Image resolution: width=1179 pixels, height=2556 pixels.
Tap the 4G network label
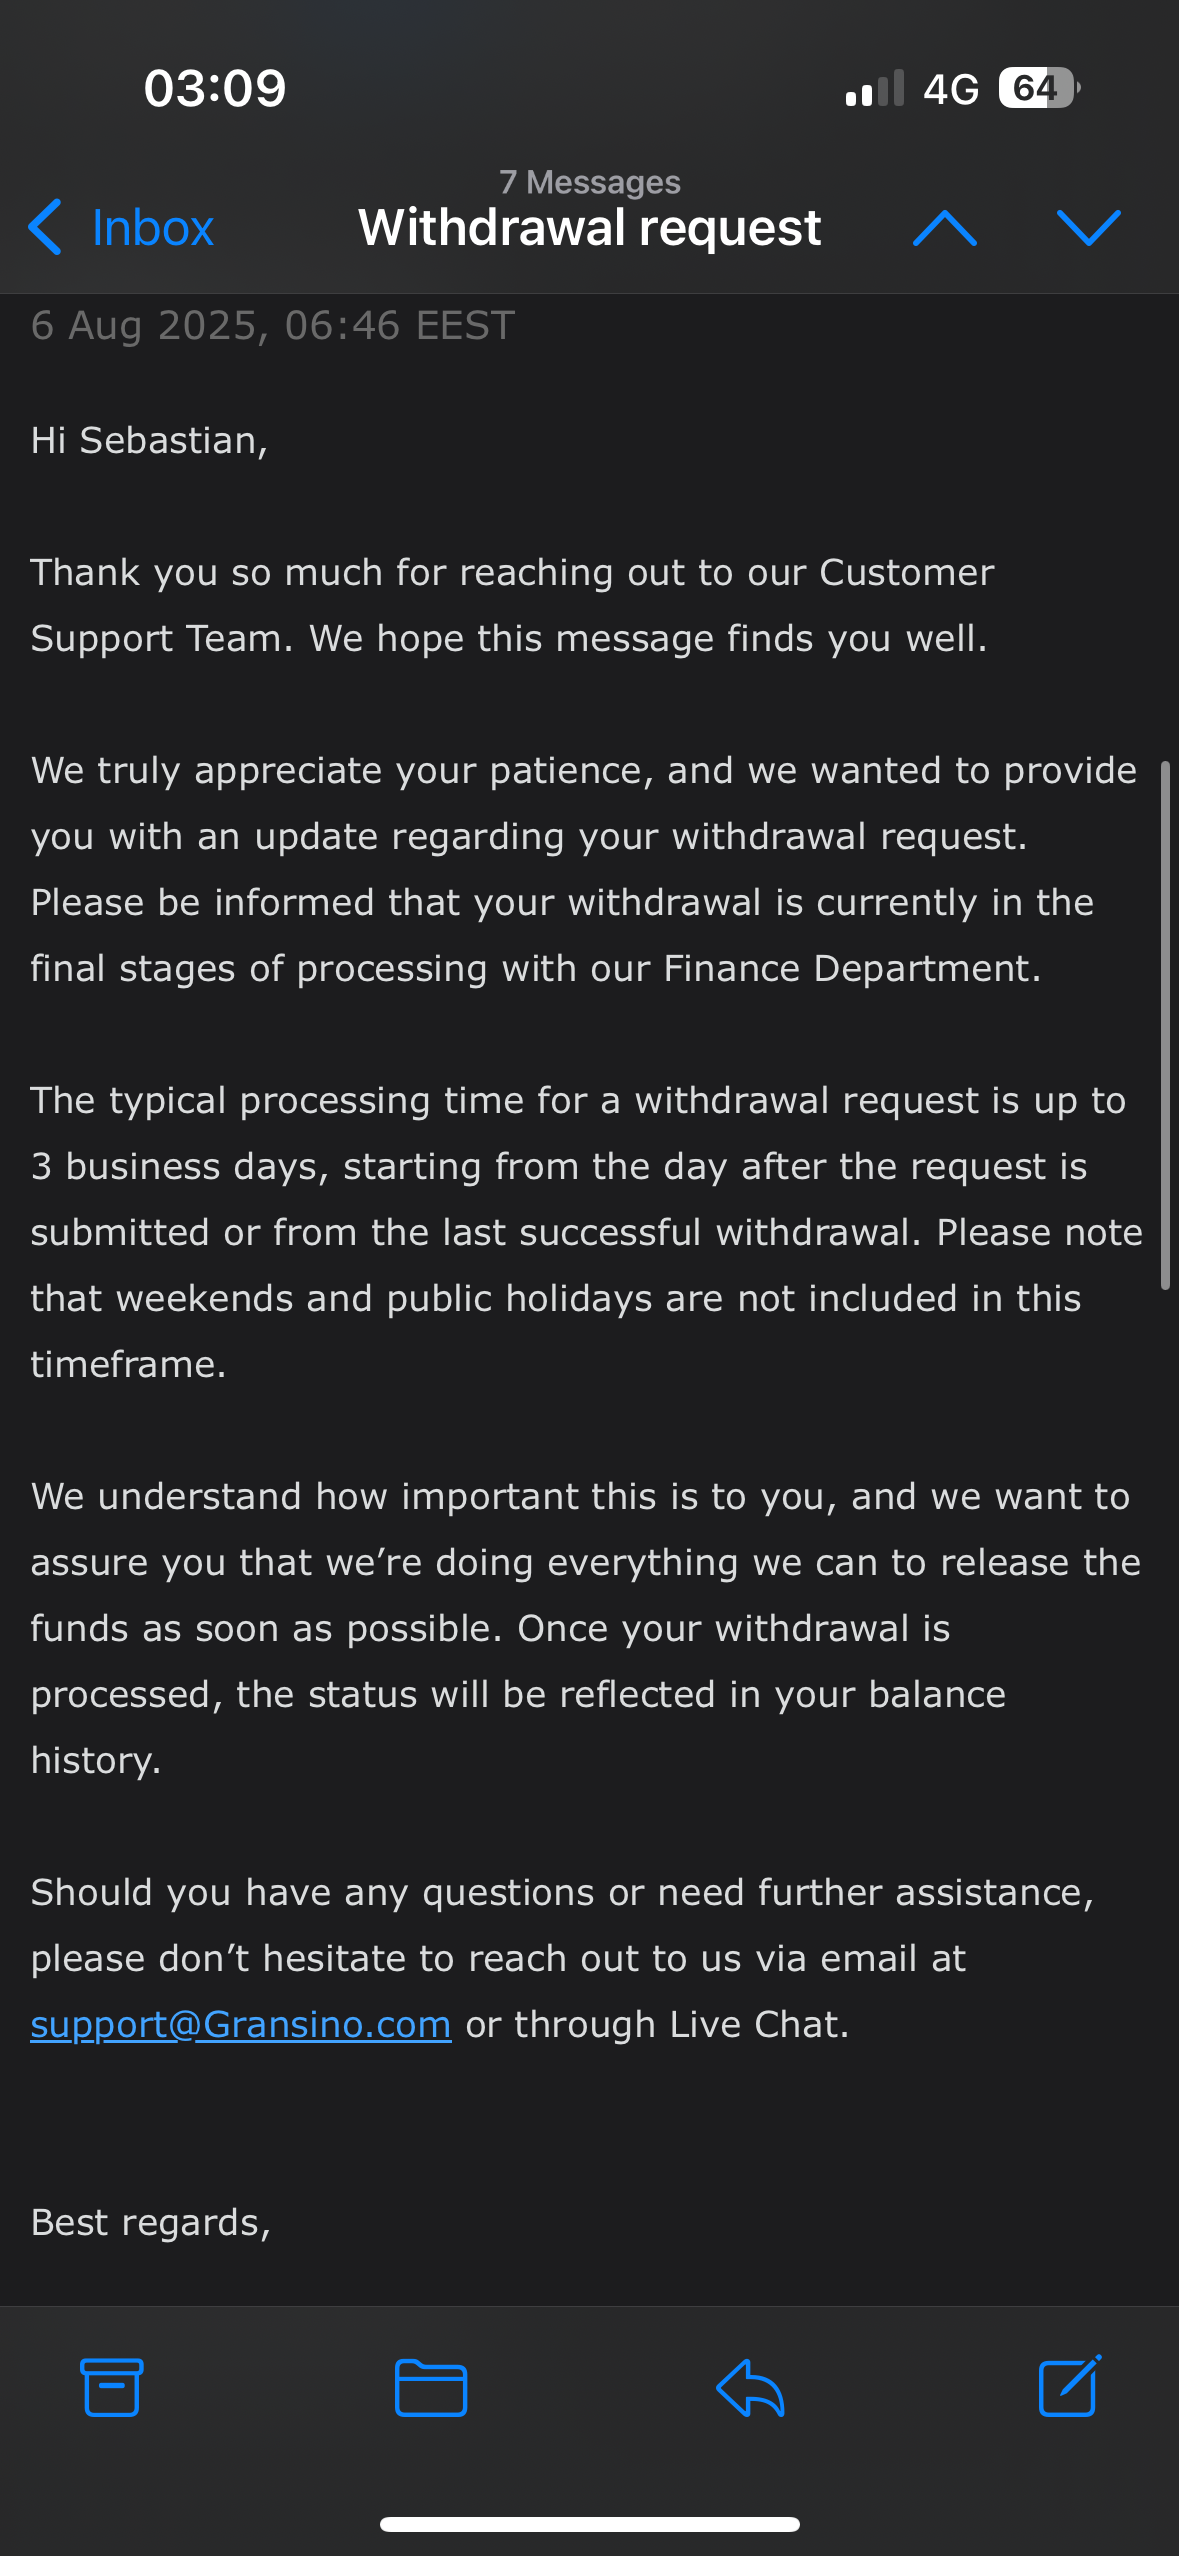tap(951, 90)
